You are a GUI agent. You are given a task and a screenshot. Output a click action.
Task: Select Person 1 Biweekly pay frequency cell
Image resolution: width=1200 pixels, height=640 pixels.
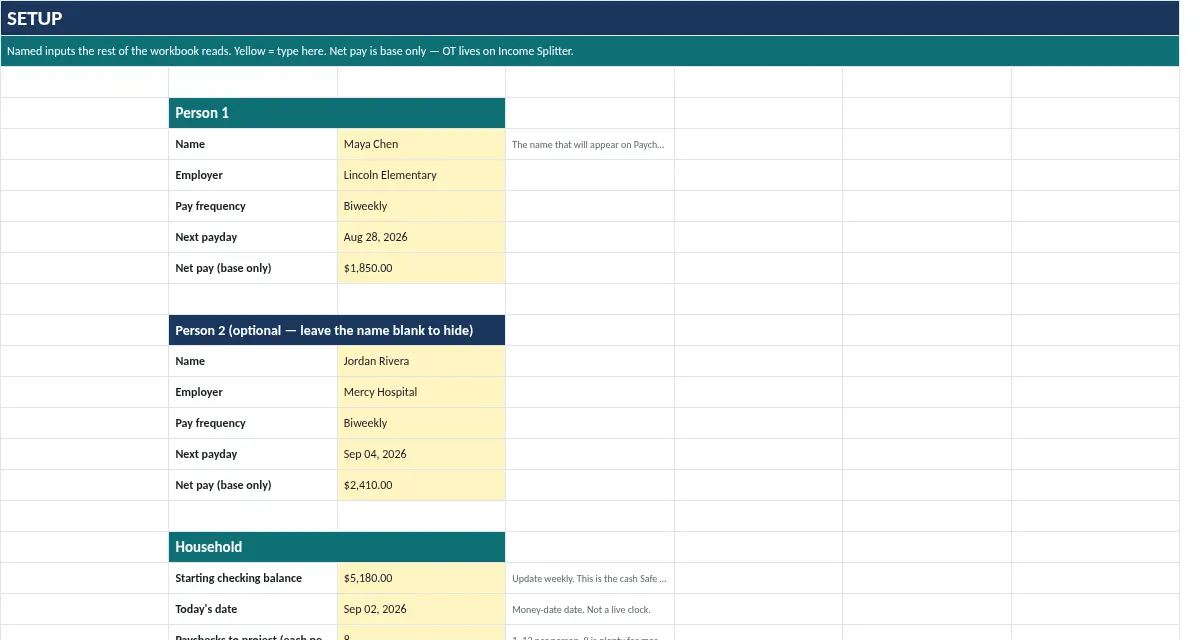[421, 206]
